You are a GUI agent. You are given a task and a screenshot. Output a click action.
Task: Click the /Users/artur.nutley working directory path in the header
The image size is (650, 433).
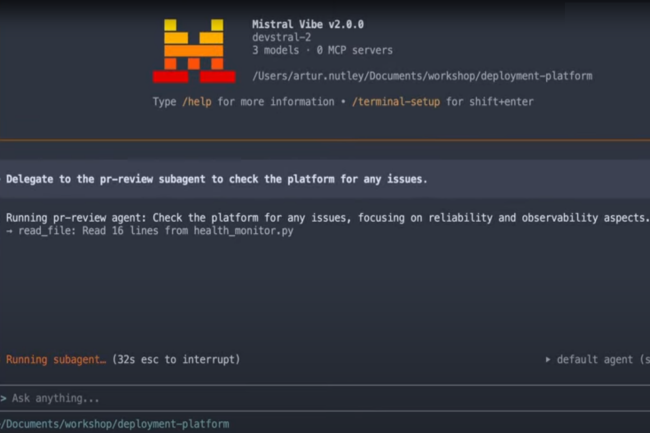[x=424, y=75]
